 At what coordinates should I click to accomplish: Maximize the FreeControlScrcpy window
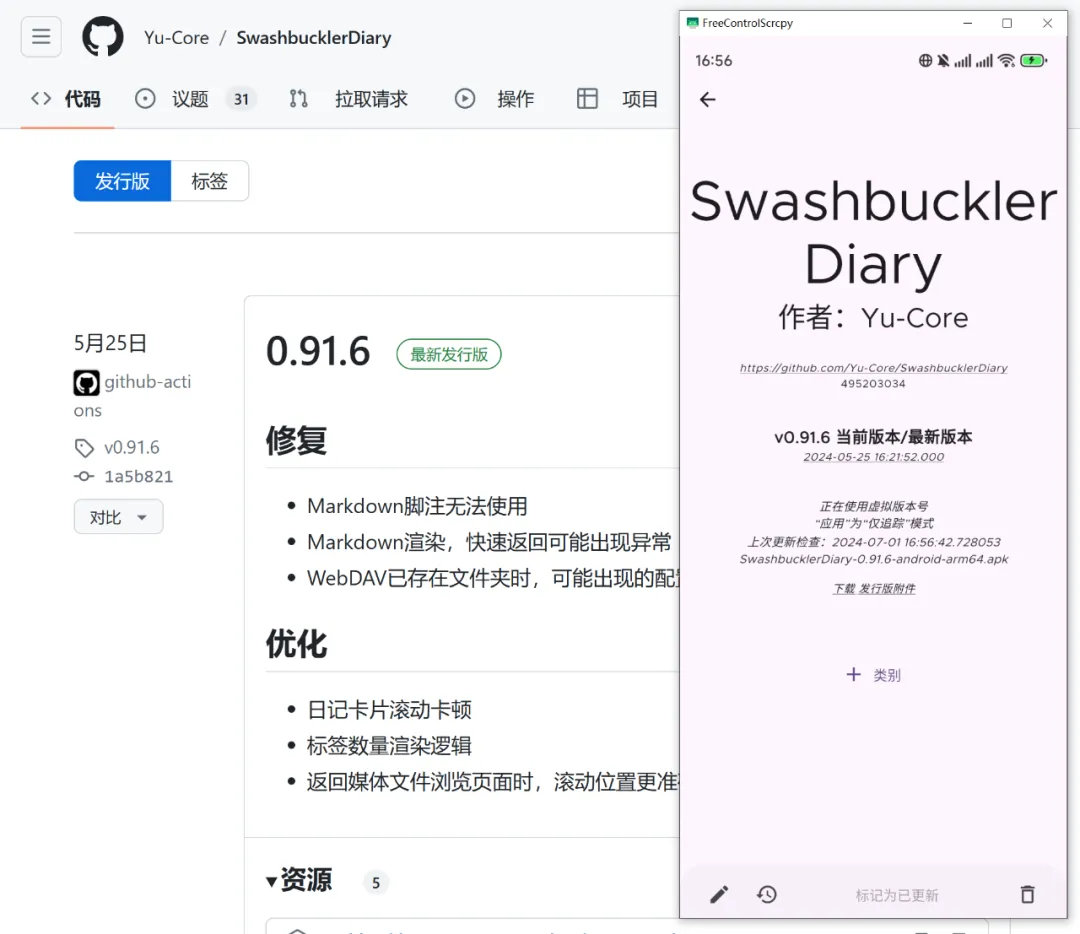tap(1007, 23)
